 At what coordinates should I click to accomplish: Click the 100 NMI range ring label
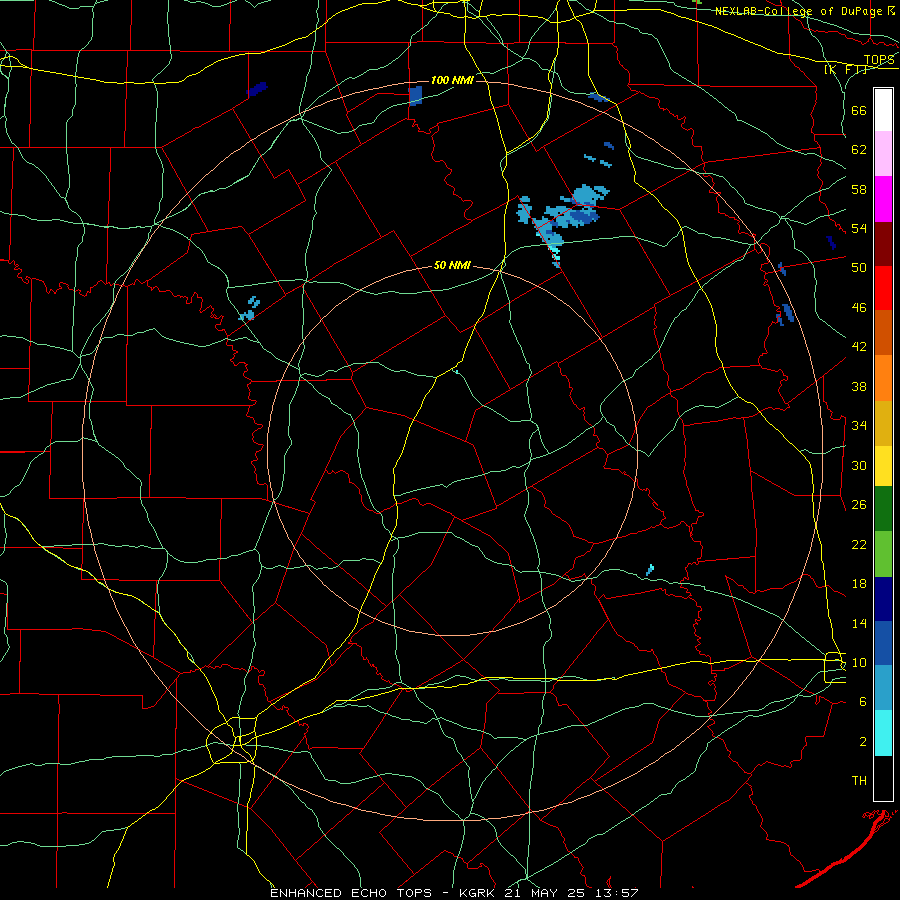tap(452, 80)
